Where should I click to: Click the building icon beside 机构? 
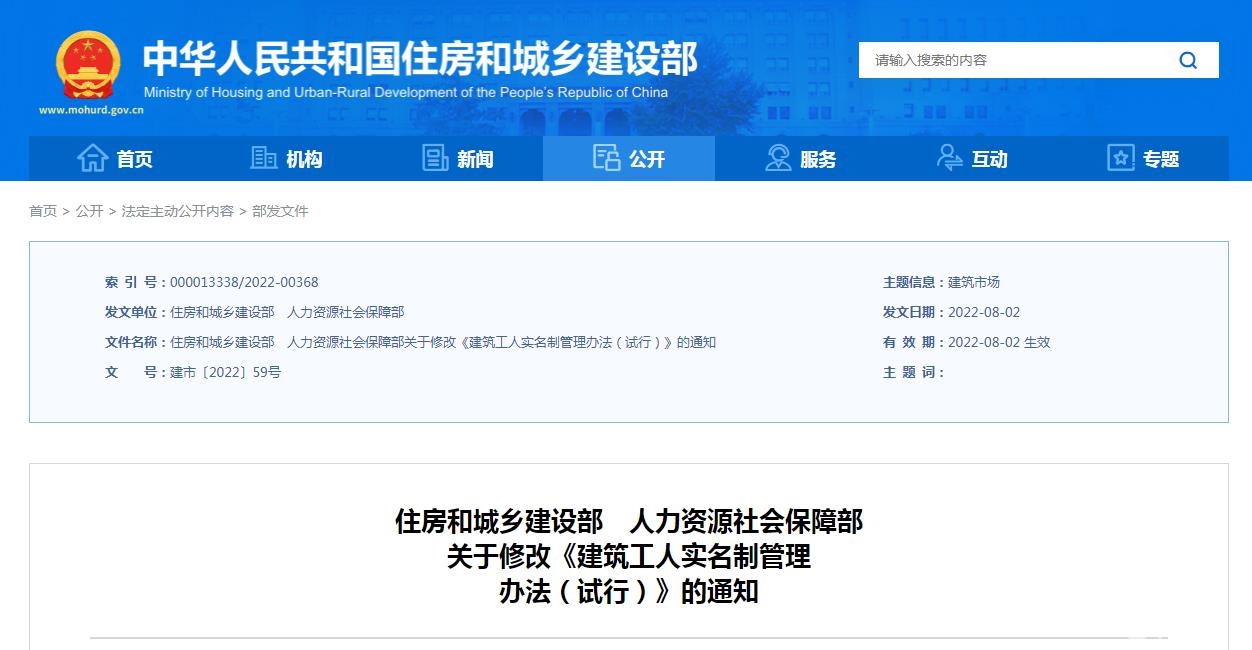[264, 158]
